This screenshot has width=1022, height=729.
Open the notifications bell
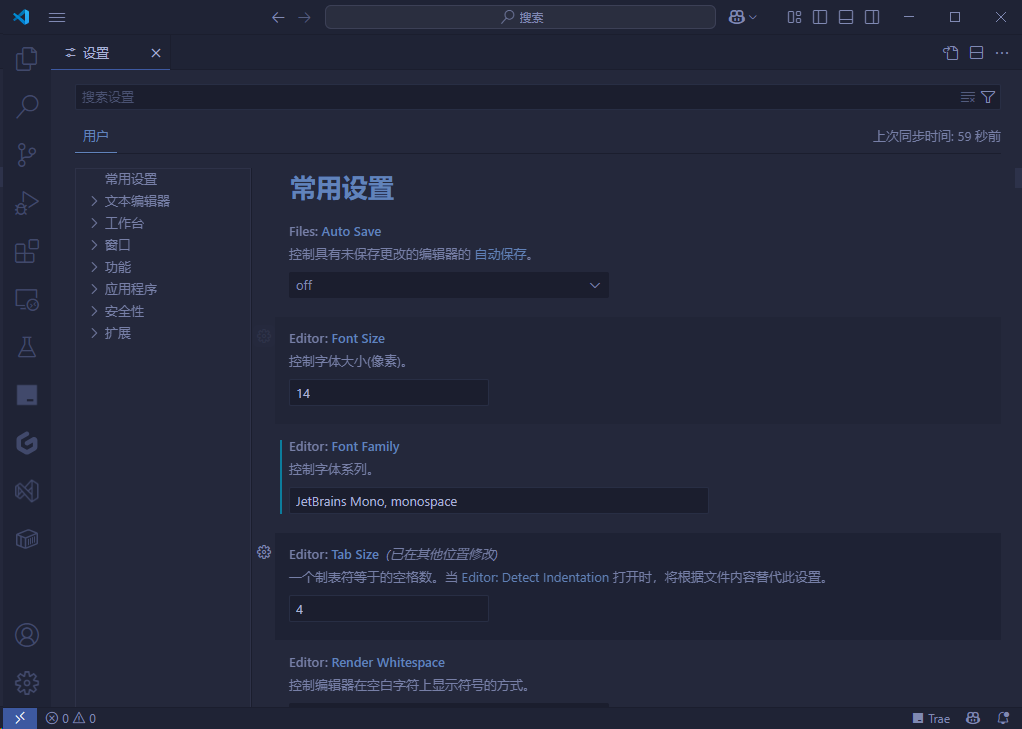(1004, 718)
